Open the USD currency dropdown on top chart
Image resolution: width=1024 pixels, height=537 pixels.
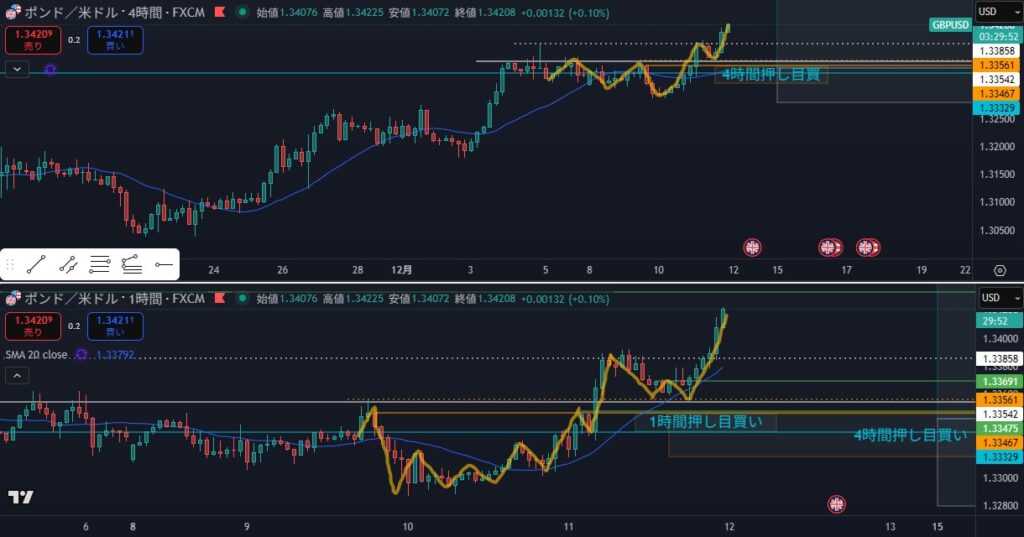pyautogui.click(x=997, y=12)
